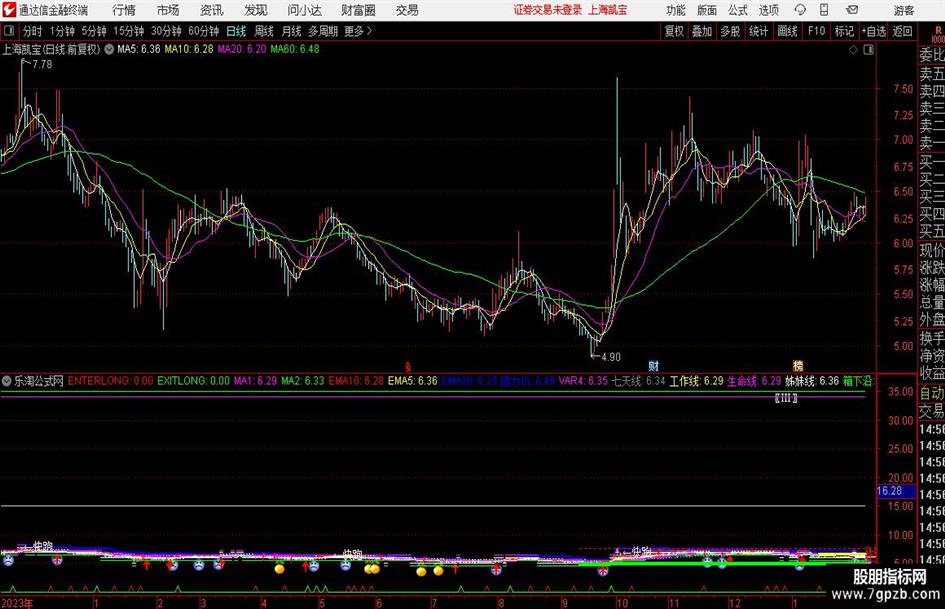This screenshot has height=609, width=945.
Task: Click the 叠加 overlay button
Action: tap(702, 31)
